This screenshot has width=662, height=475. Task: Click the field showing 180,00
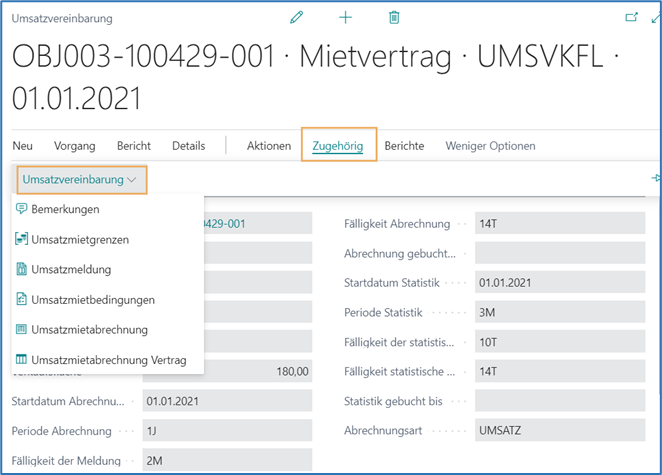click(x=258, y=371)
